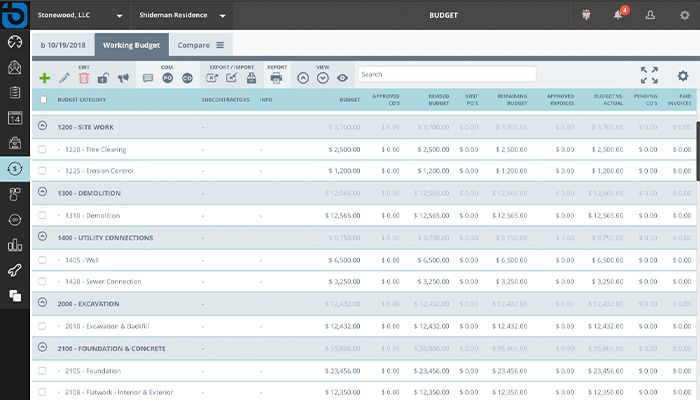Viewport: 700px width, 400px height.
Task: Click the green plus add item icon
Action: [x=44, y=78]
